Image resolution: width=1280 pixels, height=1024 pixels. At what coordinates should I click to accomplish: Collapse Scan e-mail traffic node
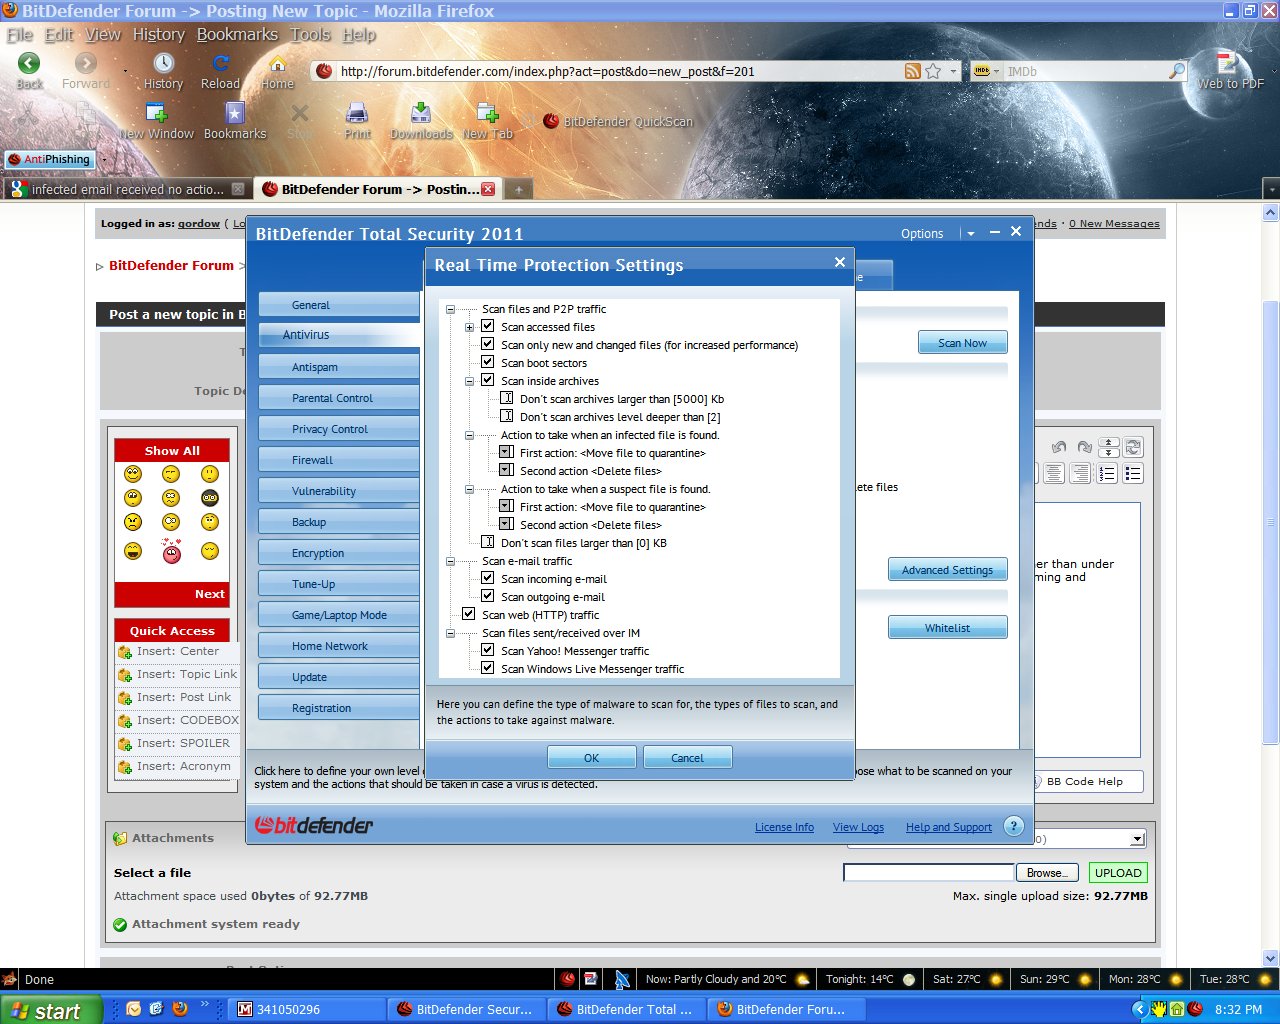pyautogui.click(x=450, y=561)
